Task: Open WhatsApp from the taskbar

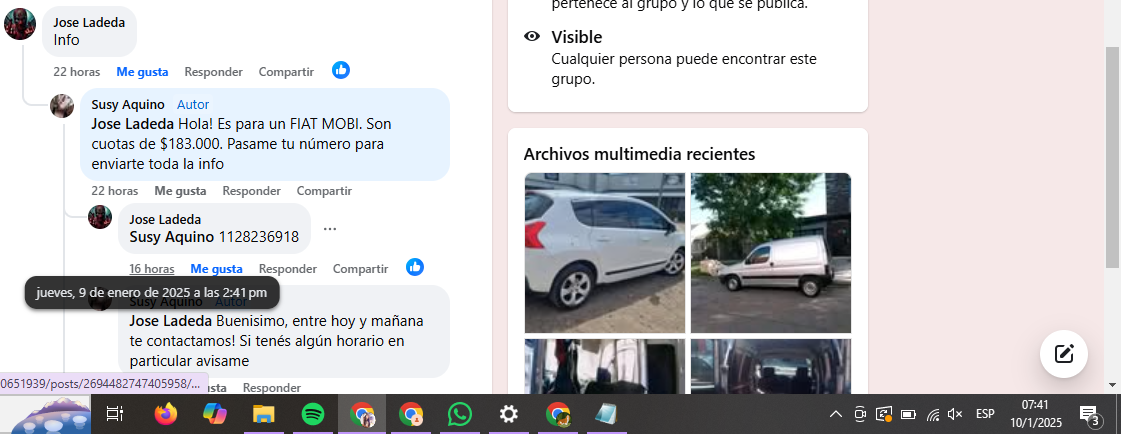Action: (460, 414)
